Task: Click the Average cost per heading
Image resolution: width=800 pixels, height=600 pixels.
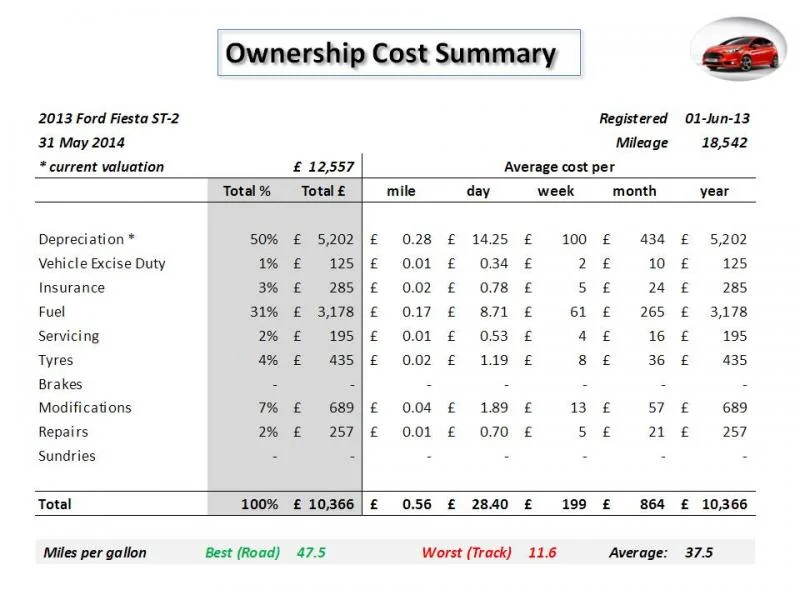Action: [559, 167]
